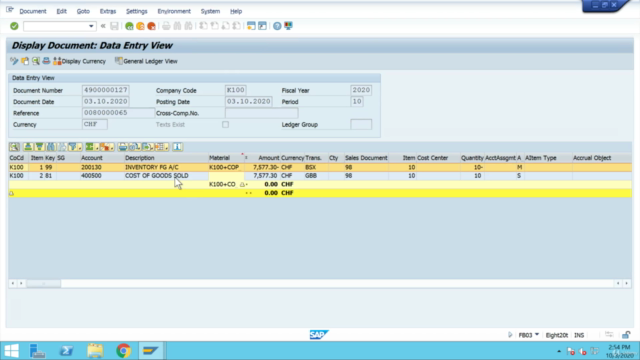Click the Create New Session icon
Viewport: 640px width, 360px height.
(x=251, y=26)
